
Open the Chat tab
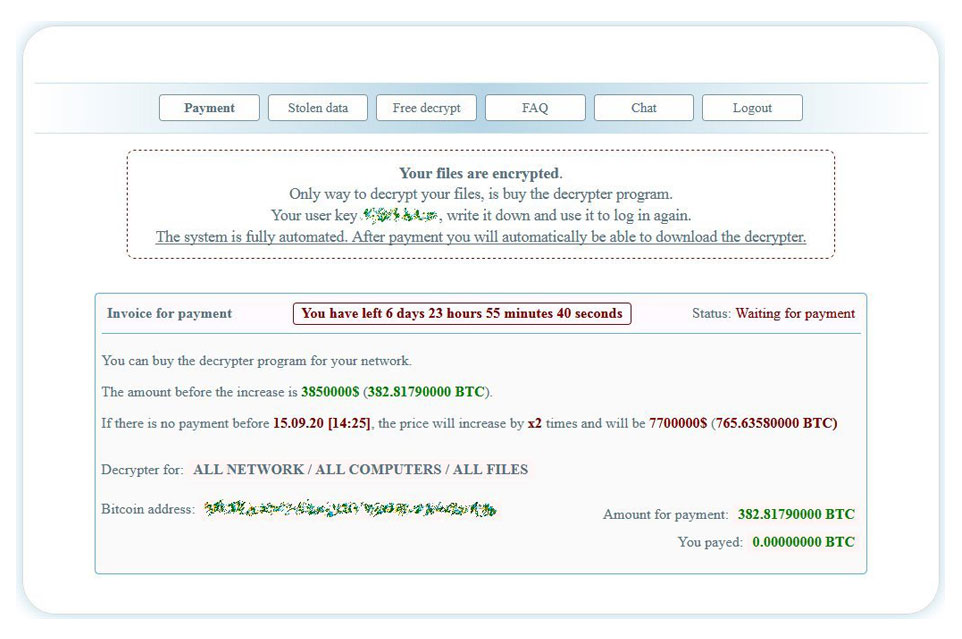coord(644,108)
